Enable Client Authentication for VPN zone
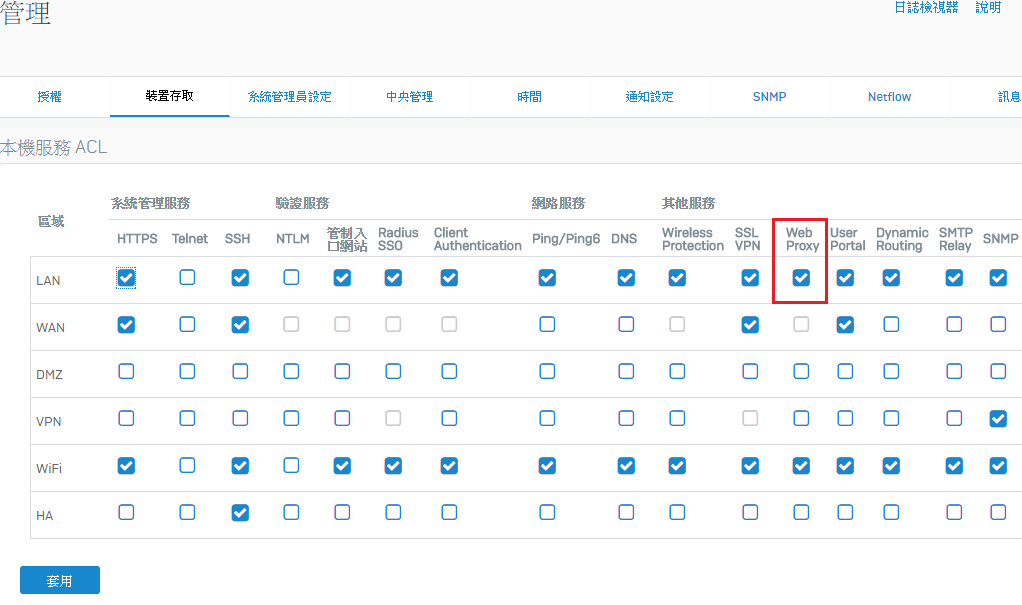1022x605 pixels. [449, 419]
